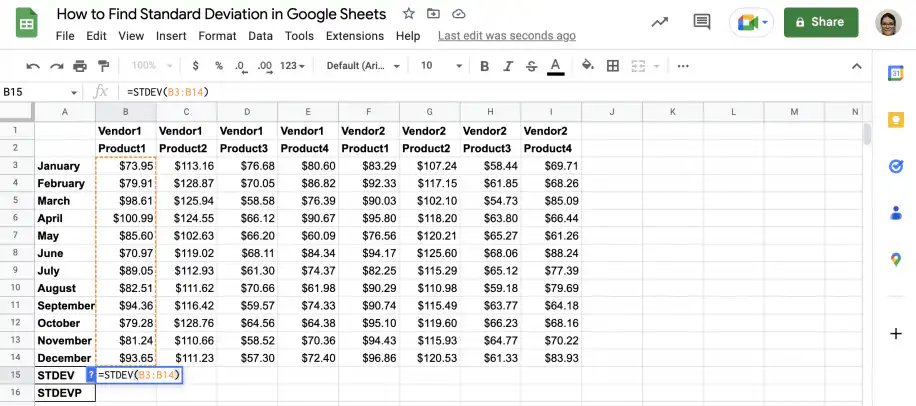
Task: Open the Format menu
Action: click(217, 36)
